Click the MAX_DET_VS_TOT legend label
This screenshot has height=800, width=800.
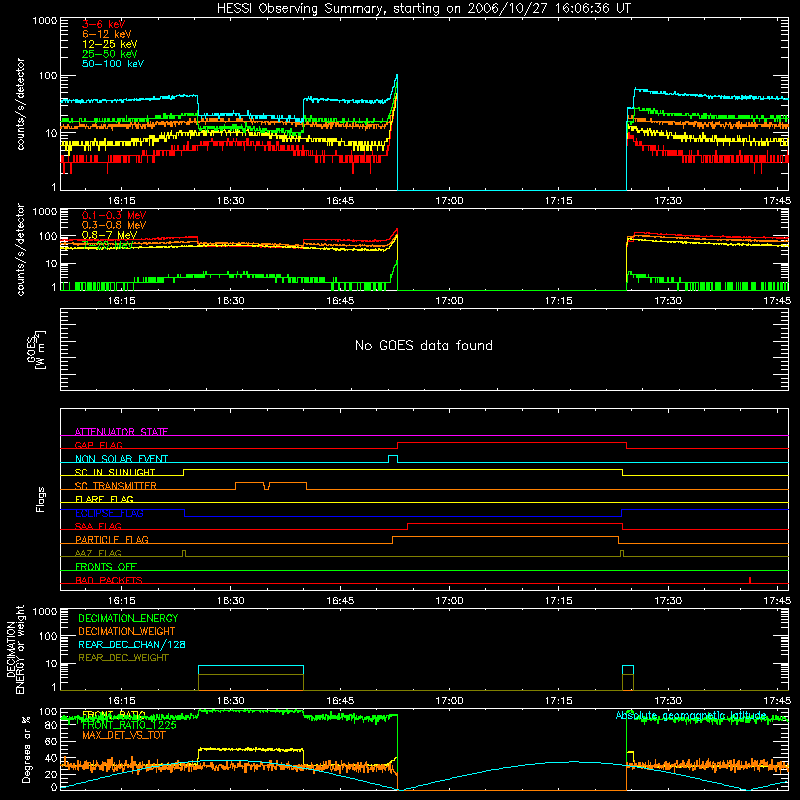[124, 735]
